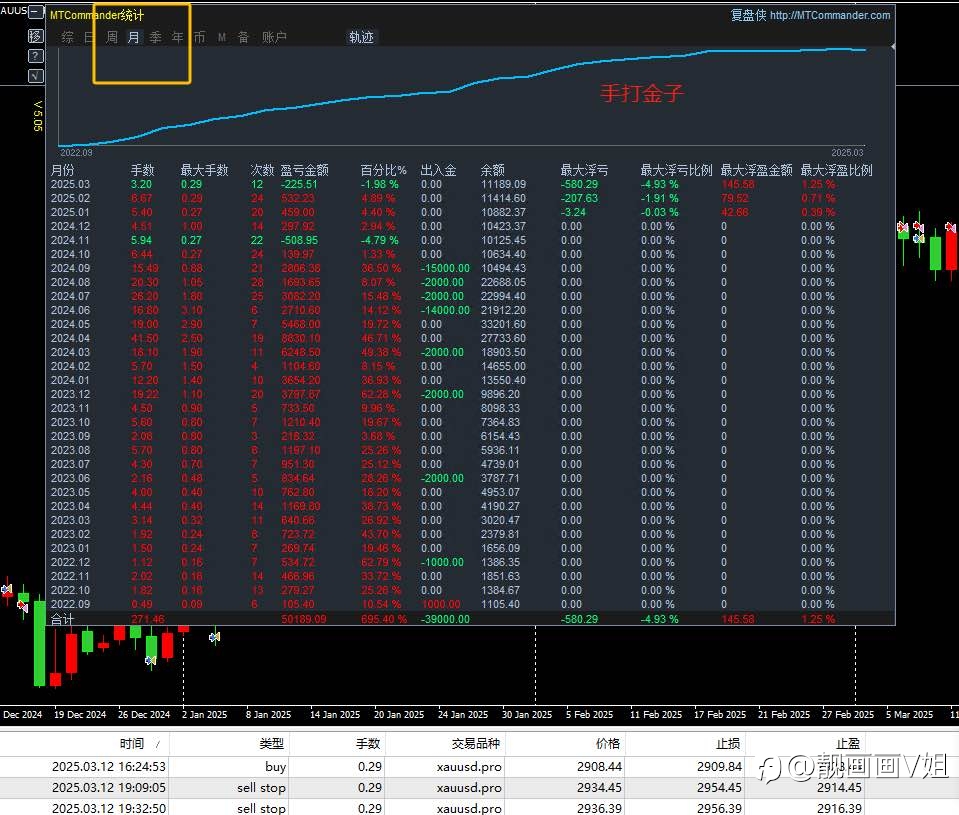Select the 2023.12 month row
The image size is (959, 815).
click(x=471, y=395)
